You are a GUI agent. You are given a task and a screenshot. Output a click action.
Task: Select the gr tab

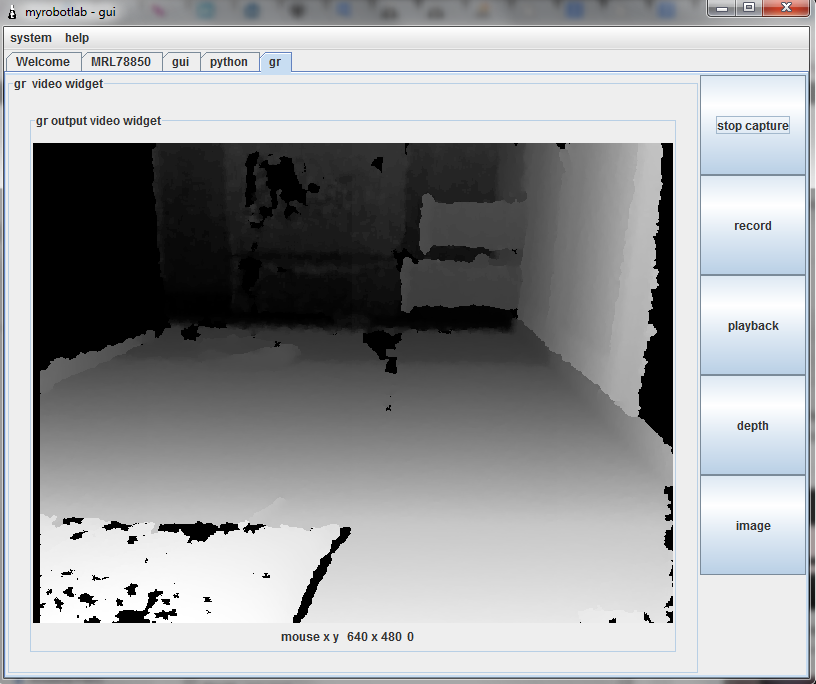(x=275, y=62)
